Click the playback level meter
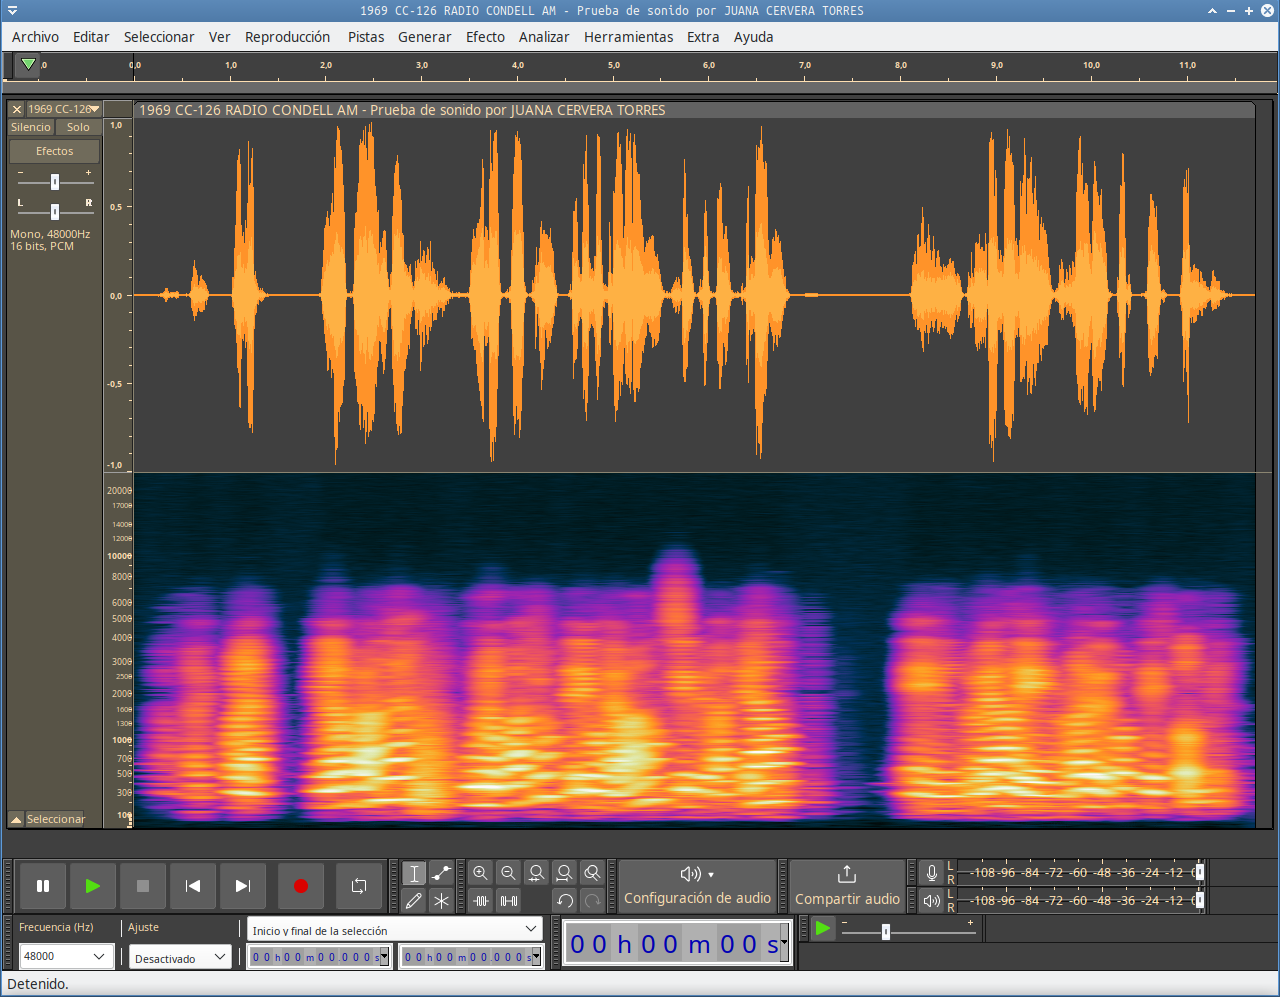Image resolution: width=1280 pixels, height=997 pixels. click(x=1080, y=900)
